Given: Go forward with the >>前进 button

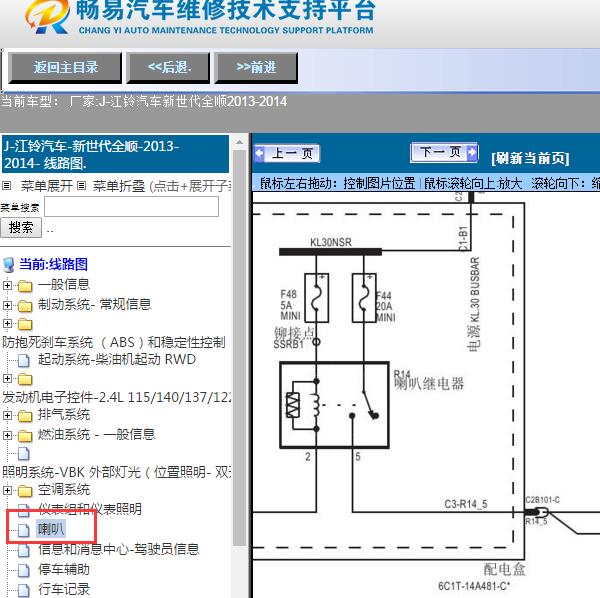Looking at the screenshot, I should point(256,68).
